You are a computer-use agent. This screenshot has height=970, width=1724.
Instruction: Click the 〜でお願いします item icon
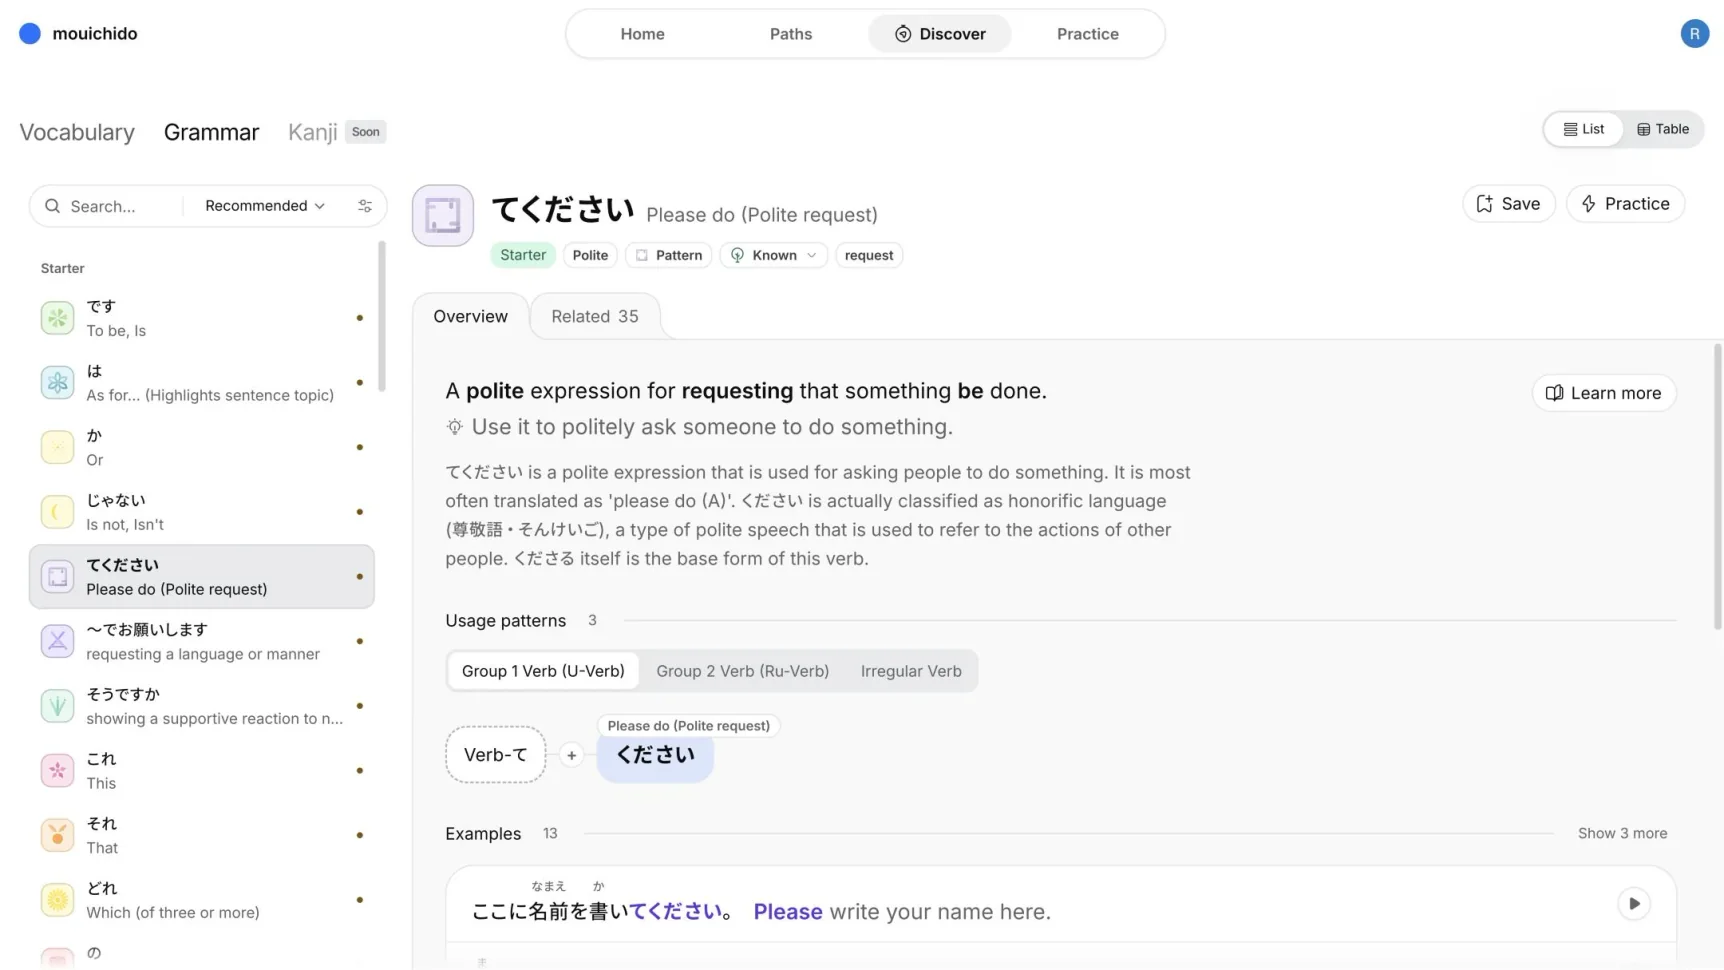tap(57, 641)
